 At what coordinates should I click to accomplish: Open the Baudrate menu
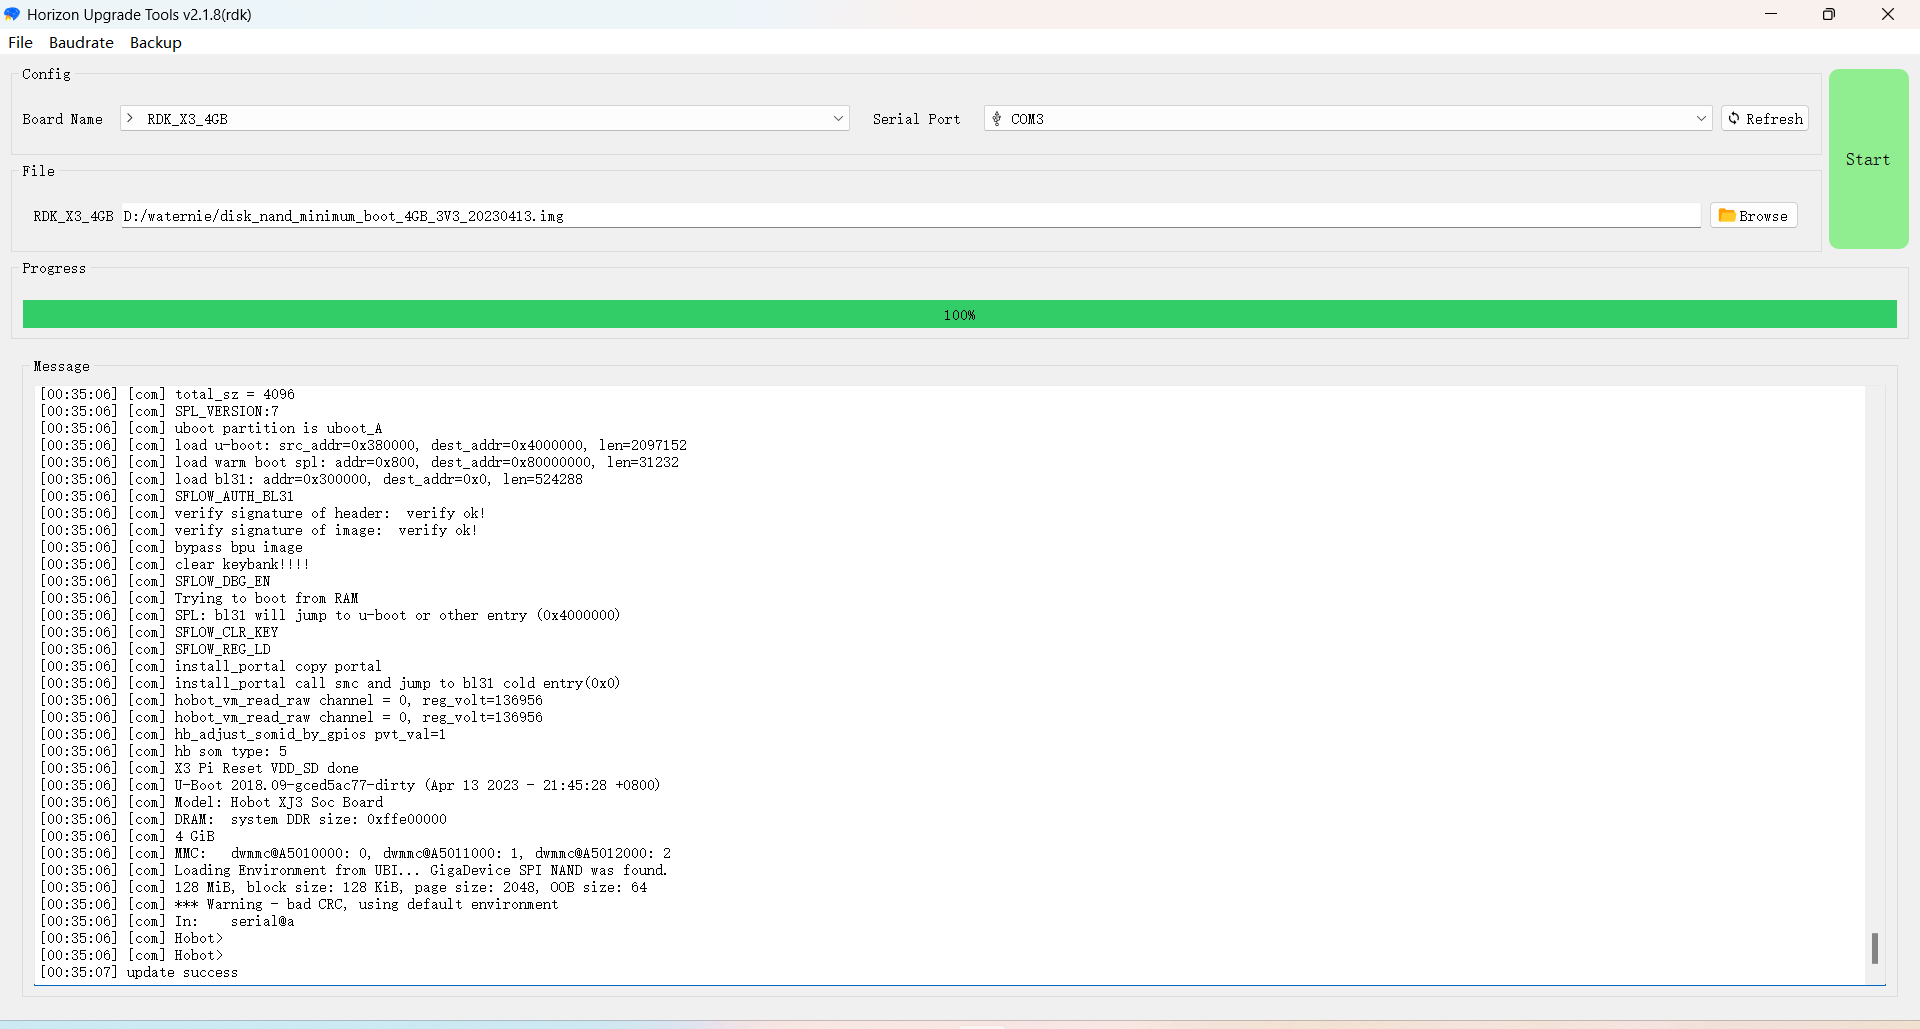pos(81,42)
